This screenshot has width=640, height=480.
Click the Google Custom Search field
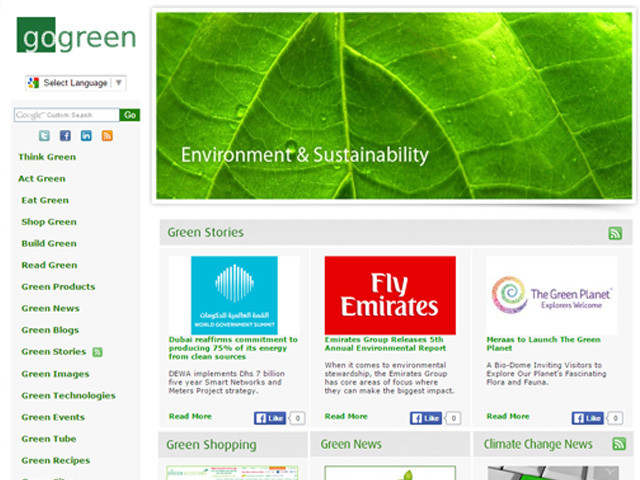point(66,115)
